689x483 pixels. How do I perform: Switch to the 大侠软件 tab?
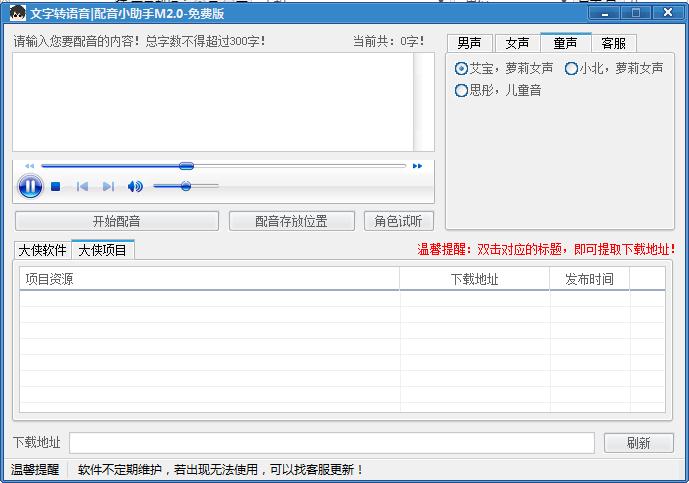tap(43, 250)
